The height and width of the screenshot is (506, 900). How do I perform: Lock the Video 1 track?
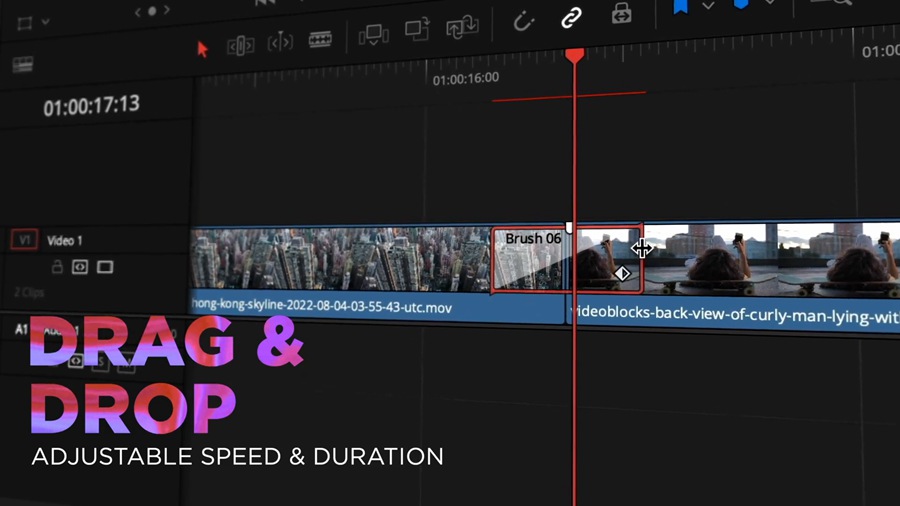(57, 267)
